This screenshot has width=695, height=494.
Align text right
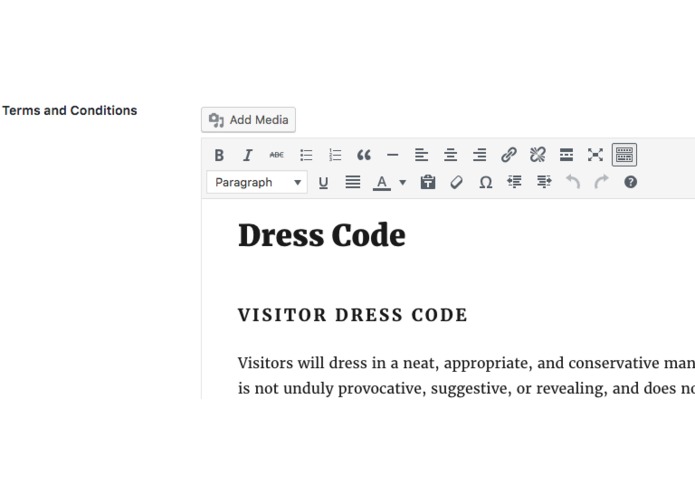click(x=480, y=155)
